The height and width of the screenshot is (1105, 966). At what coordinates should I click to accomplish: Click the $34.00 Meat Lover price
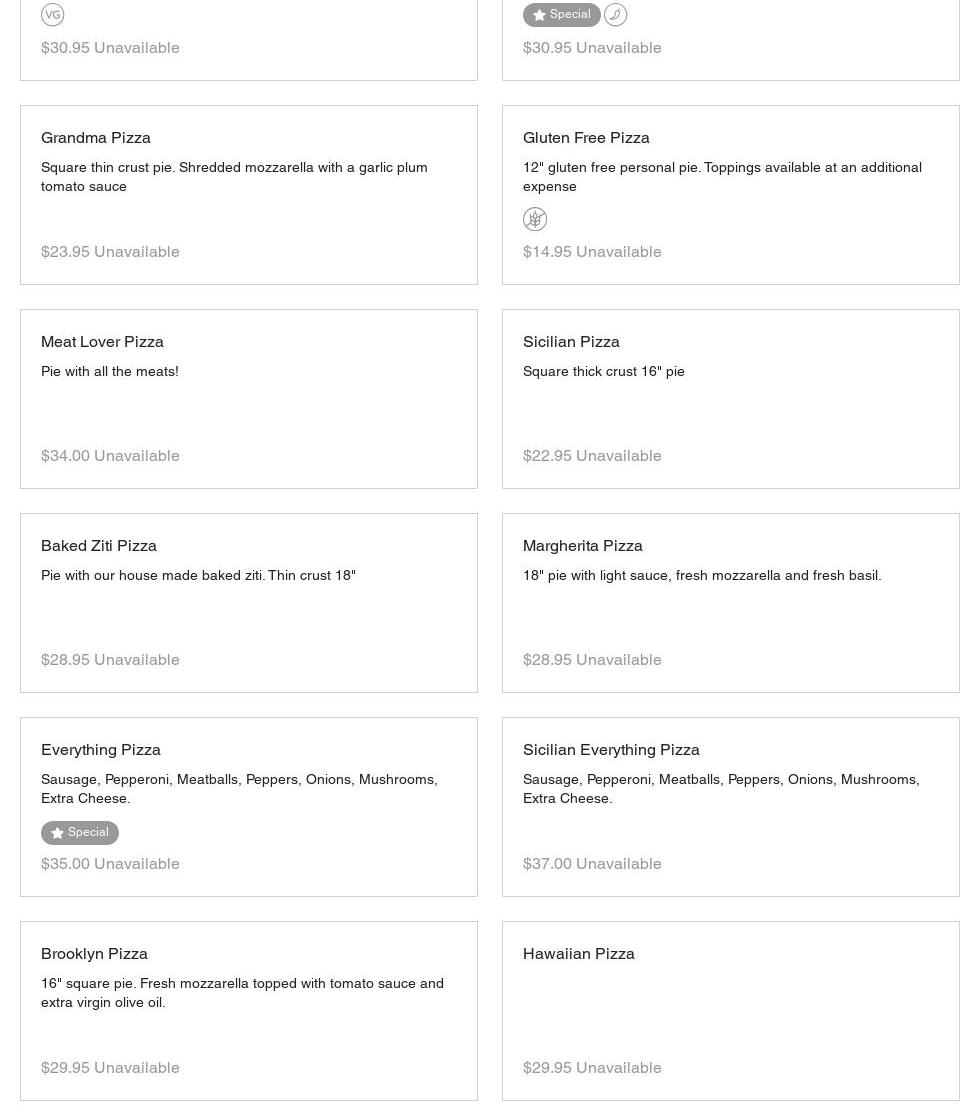click(65, 456)
